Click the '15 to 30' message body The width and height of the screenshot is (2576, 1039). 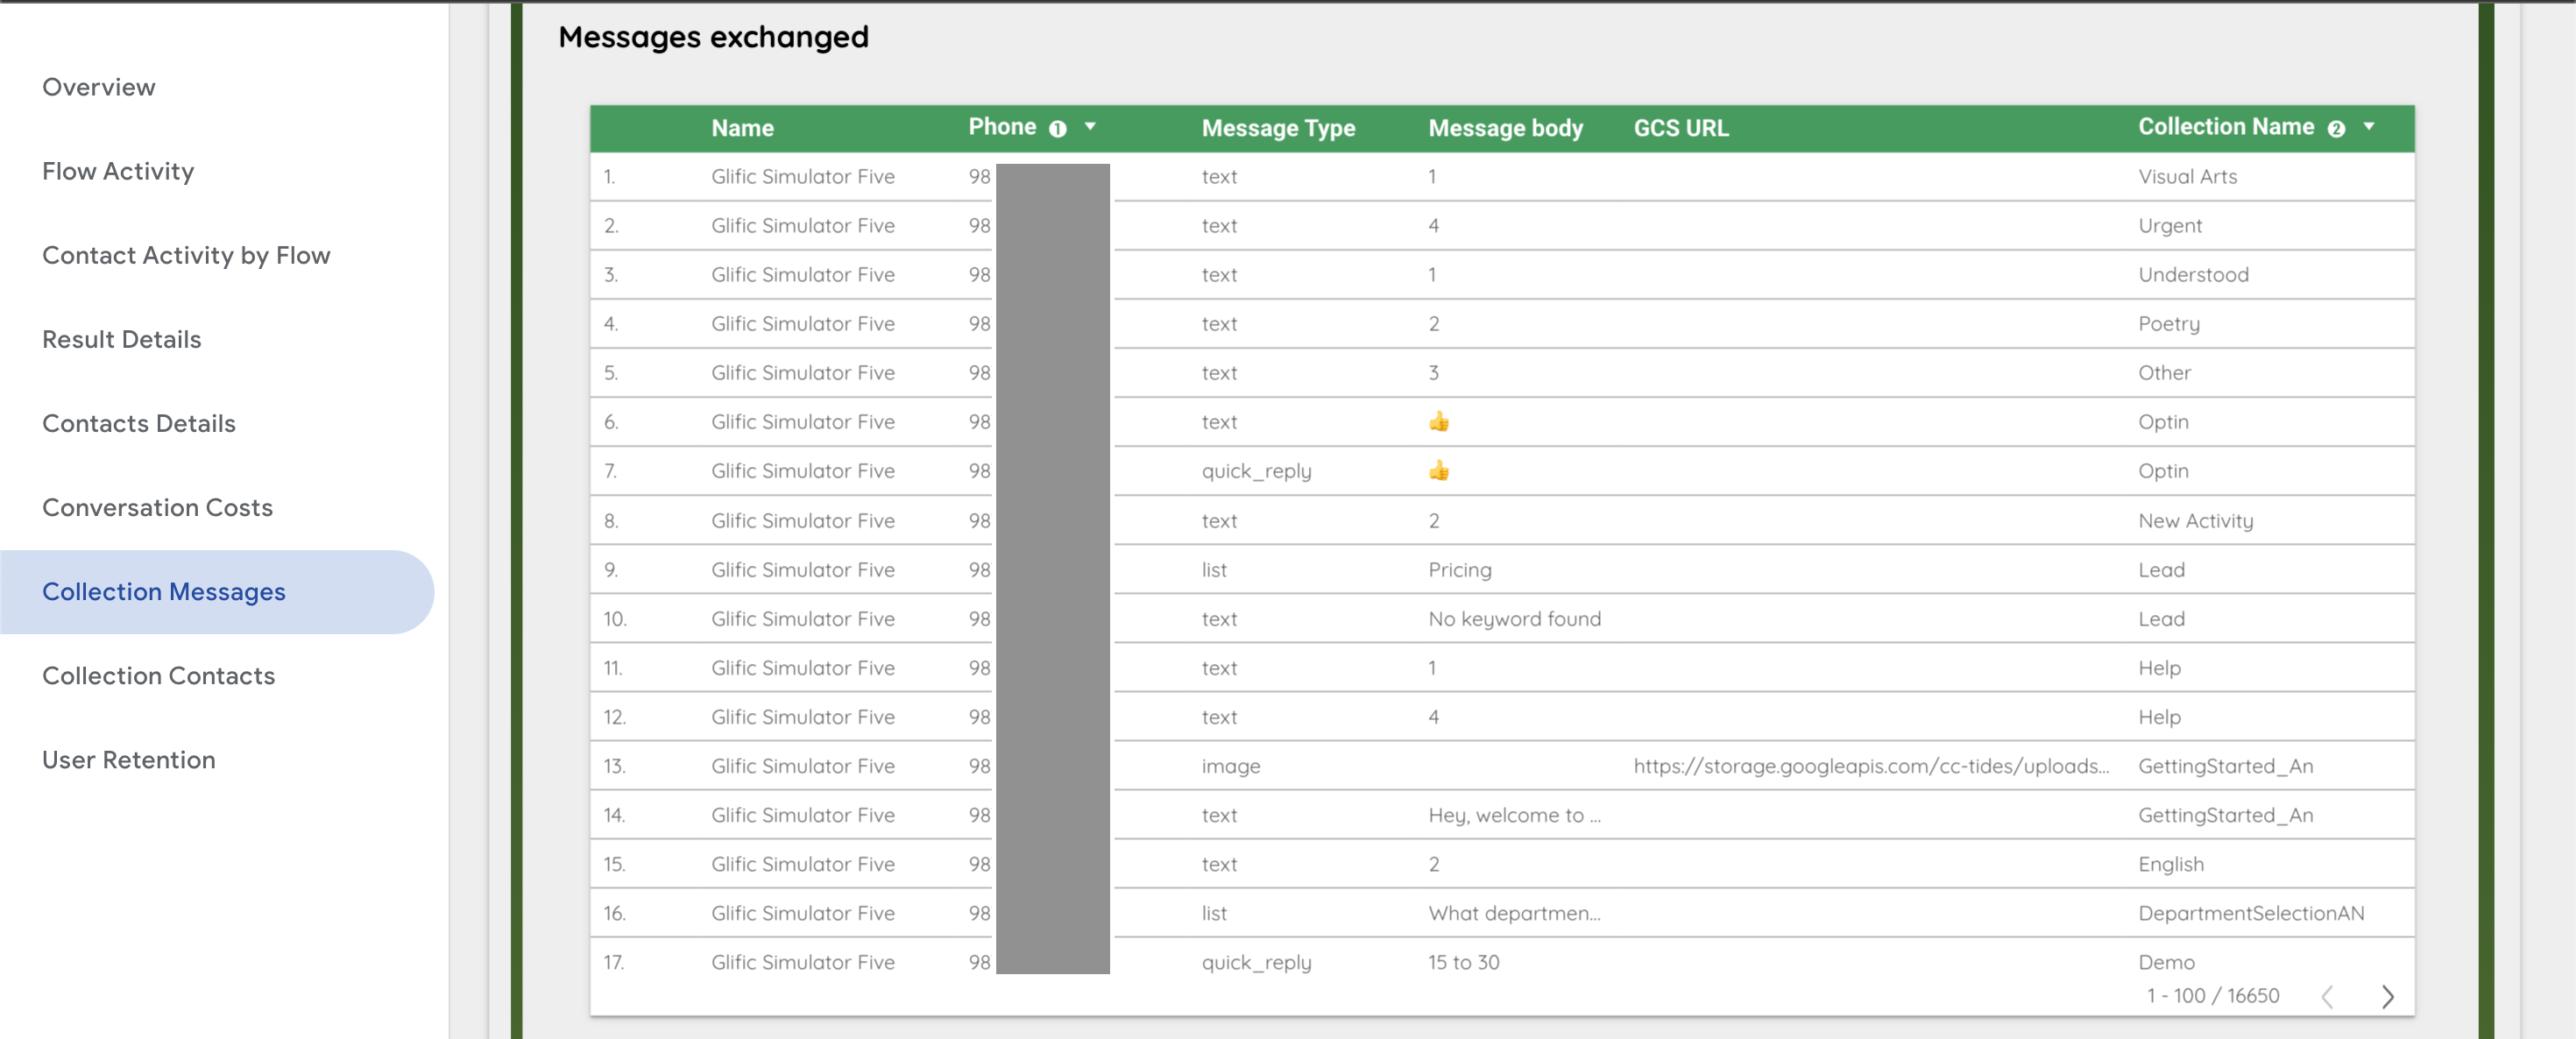click(1463, 962)
